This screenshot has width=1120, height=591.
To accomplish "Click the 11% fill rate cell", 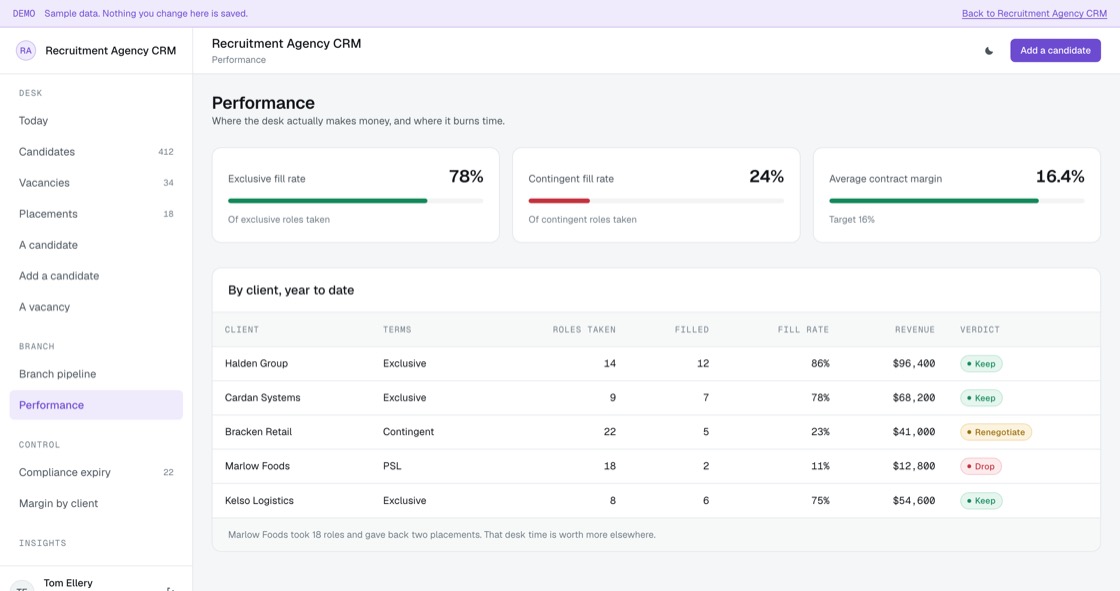I will click(820, 467).
